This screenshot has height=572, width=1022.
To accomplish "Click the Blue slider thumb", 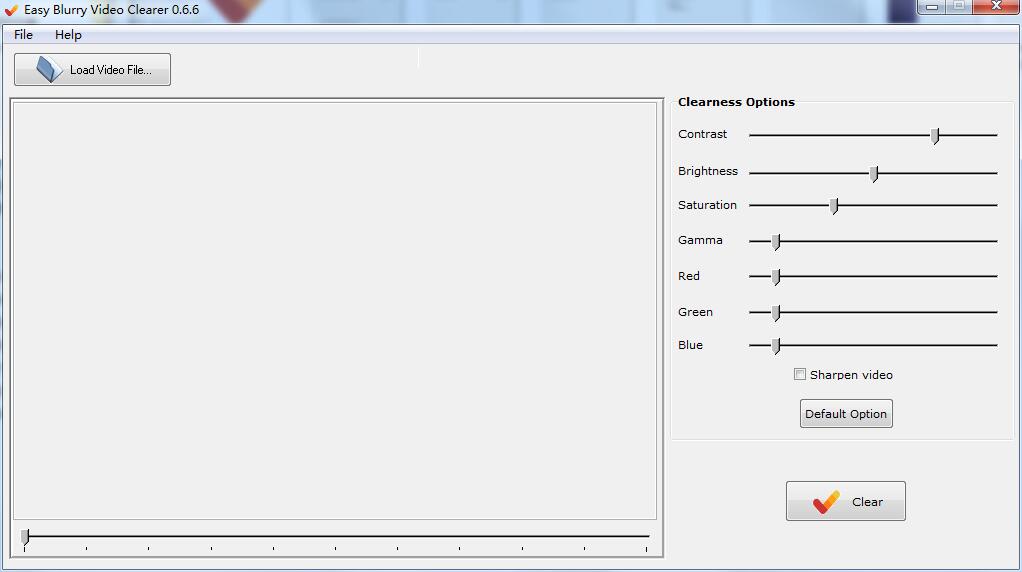I will pos(776,345).
